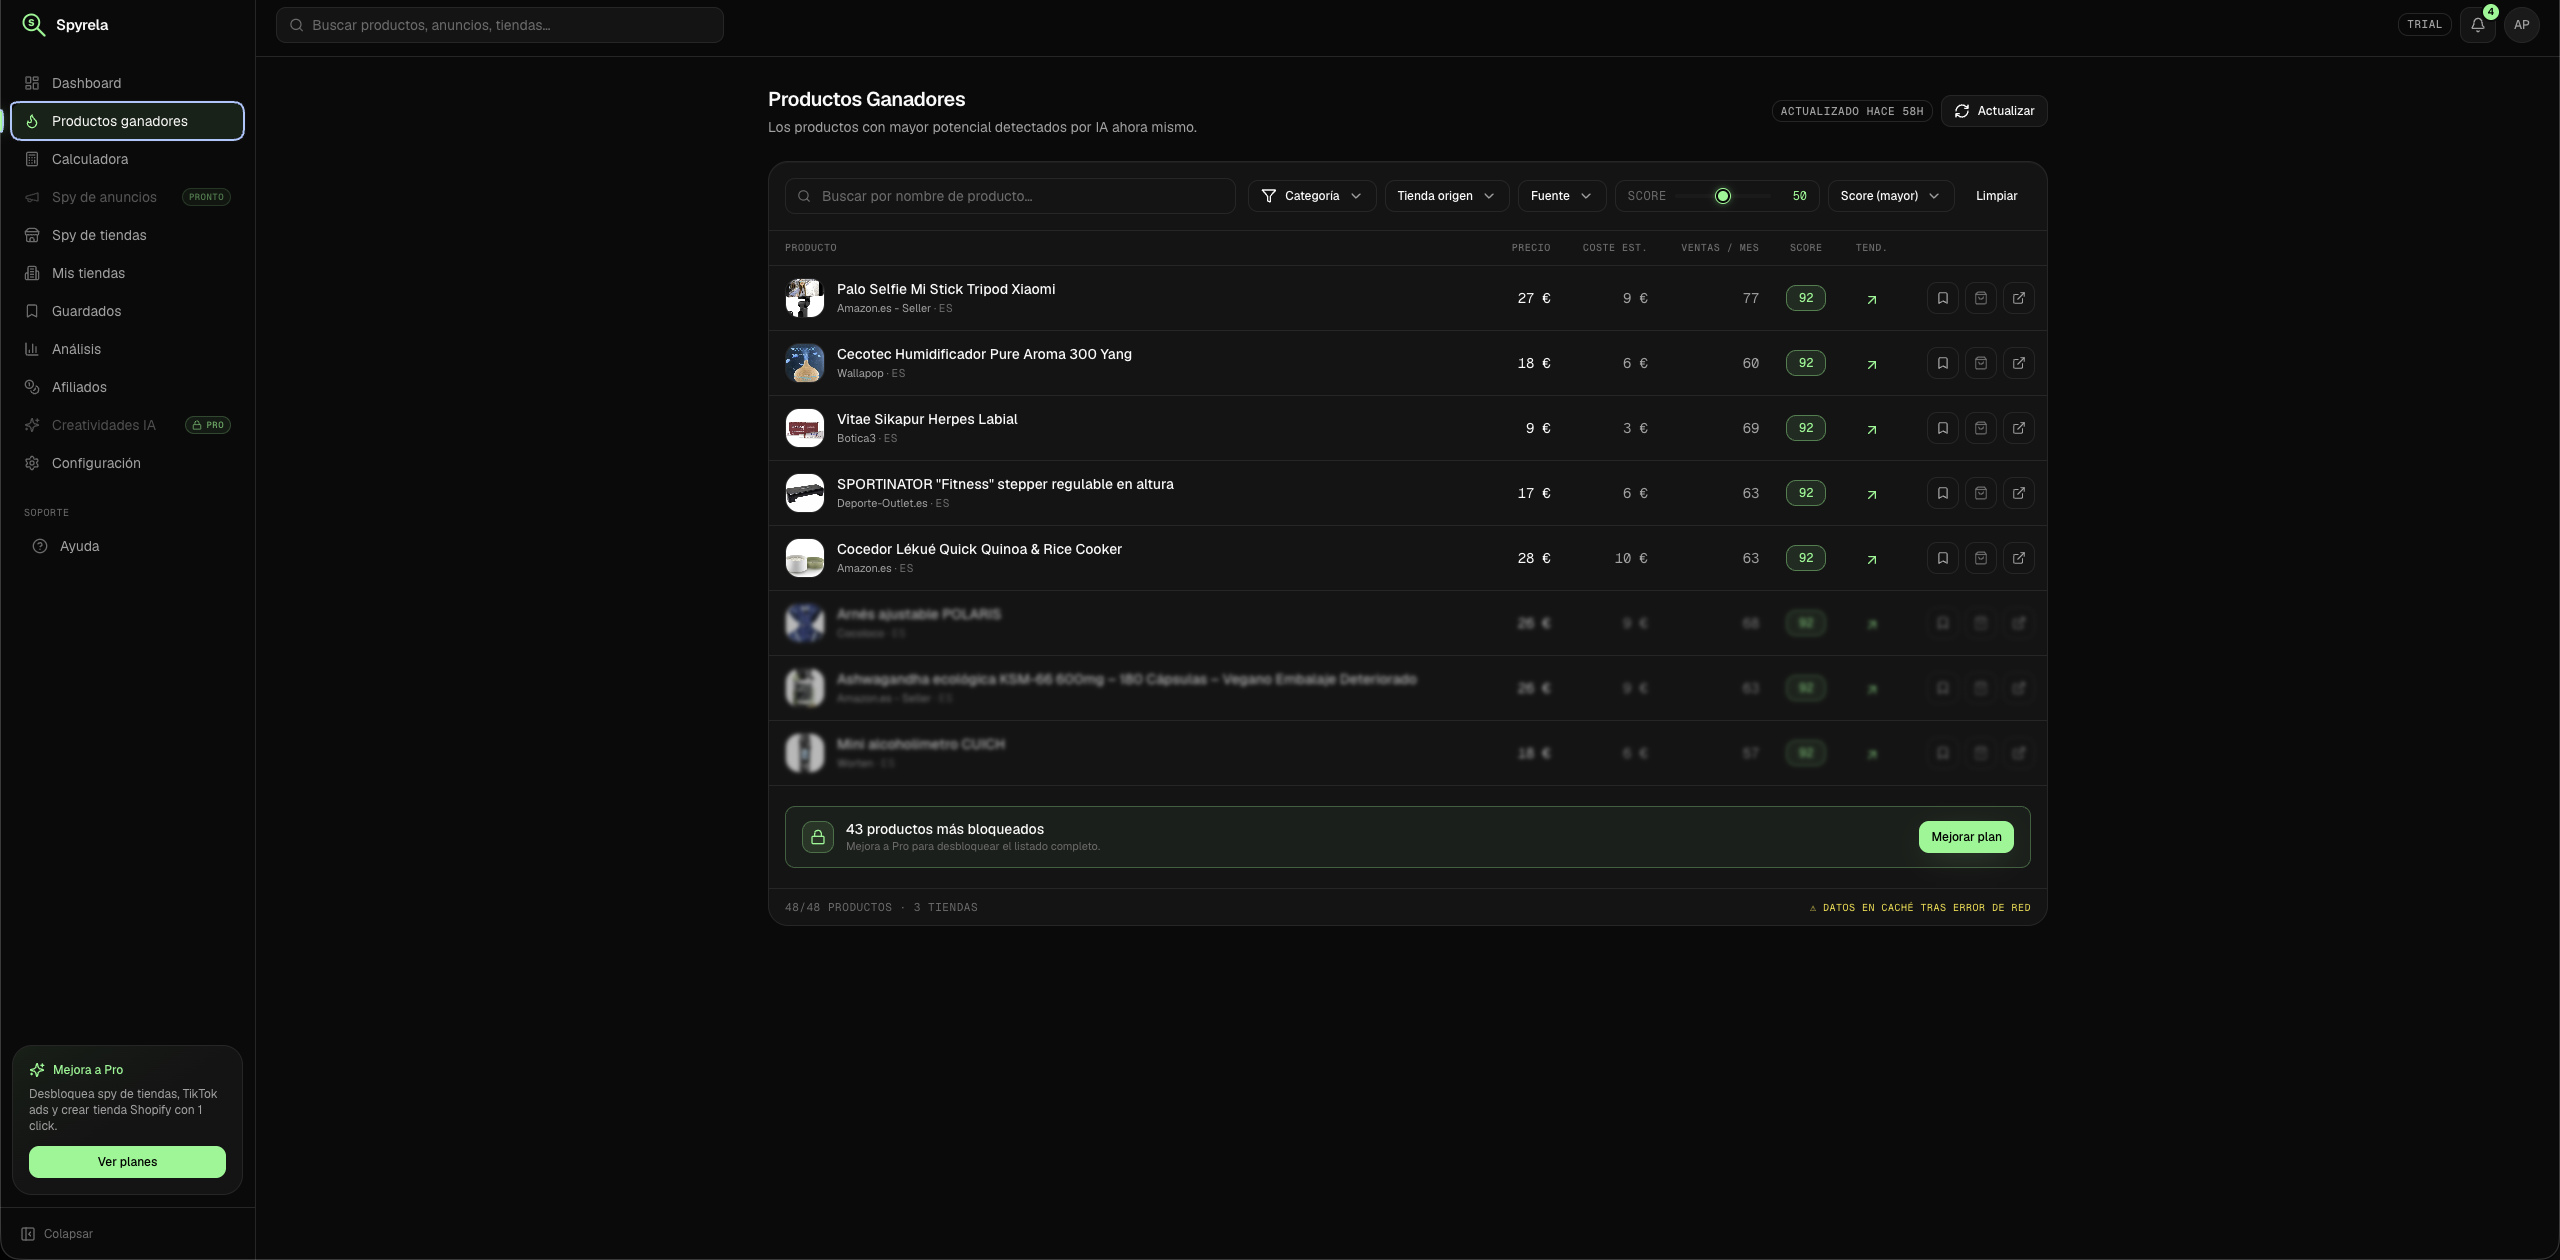Open the Fuente filter dropdown
2560x1260 pixels.
click(x=1561, y=196)
